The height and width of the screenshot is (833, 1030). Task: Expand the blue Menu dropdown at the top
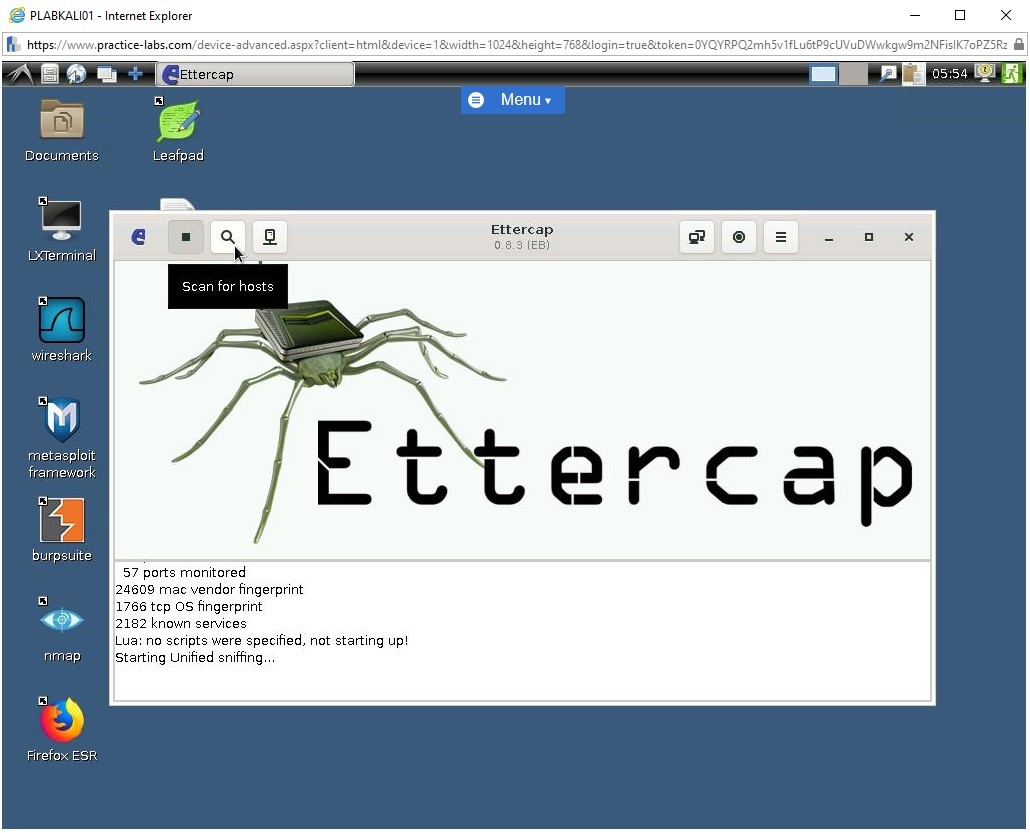coord(513,99)
